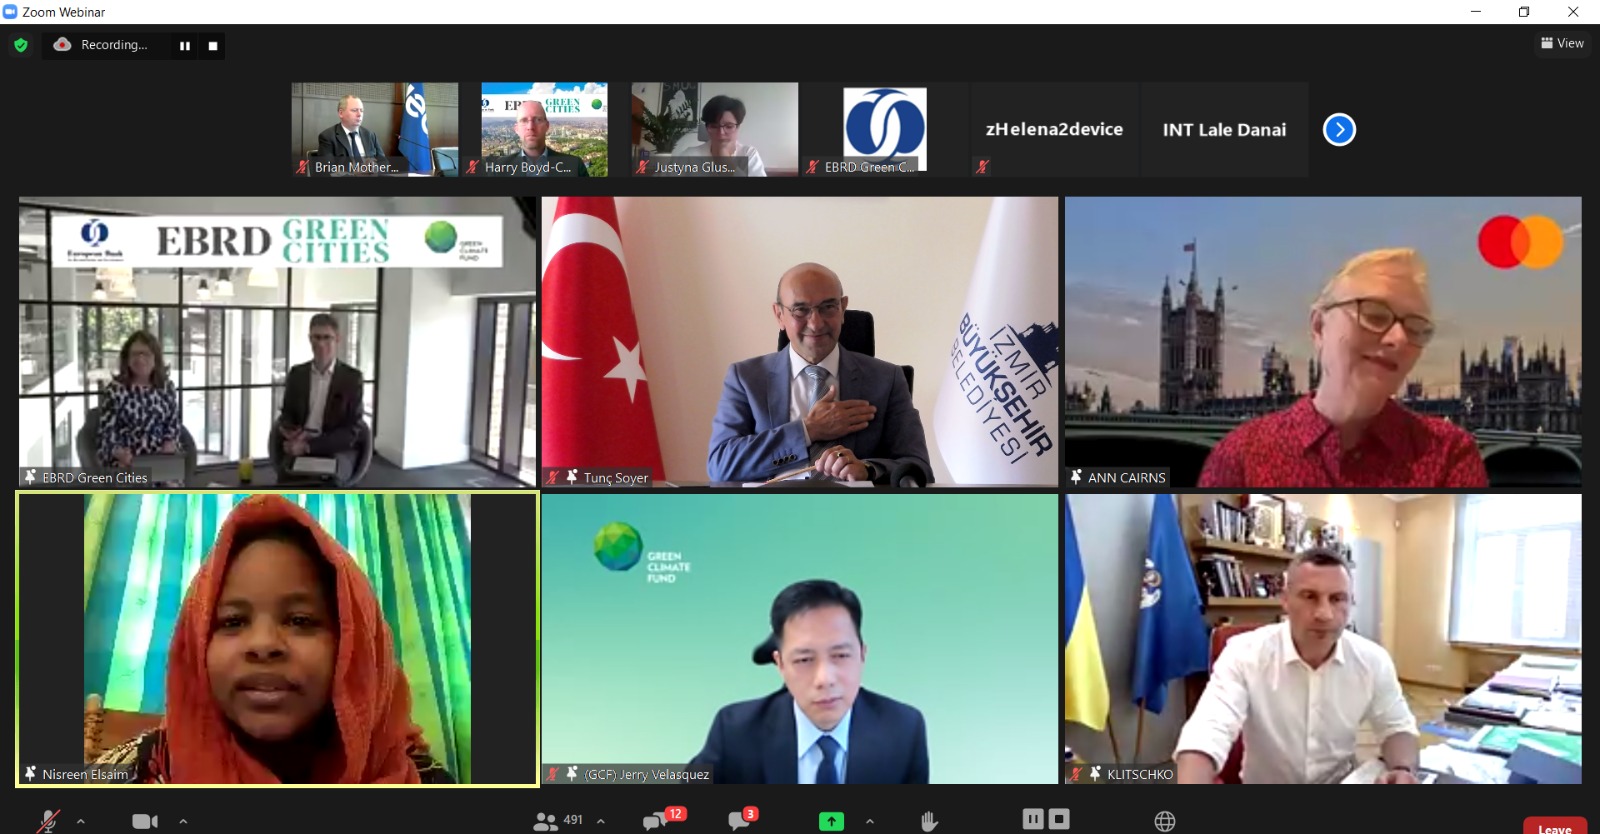Toggle the video camera

click(x=145, y=821)
